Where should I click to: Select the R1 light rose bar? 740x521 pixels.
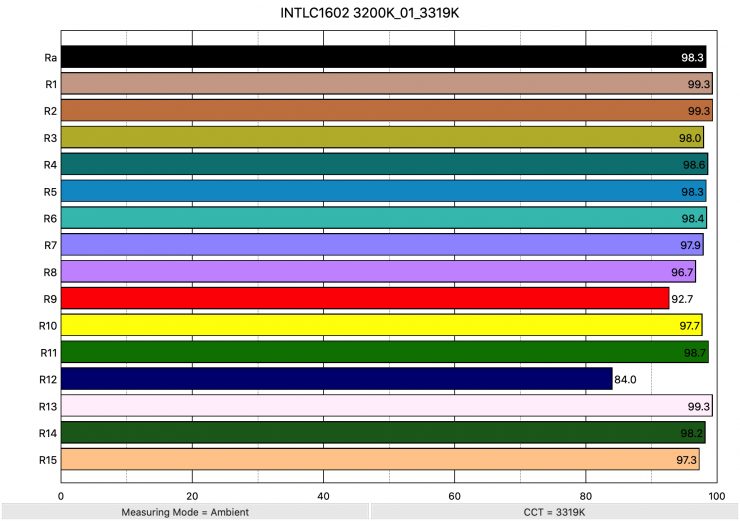pos(386,84)
